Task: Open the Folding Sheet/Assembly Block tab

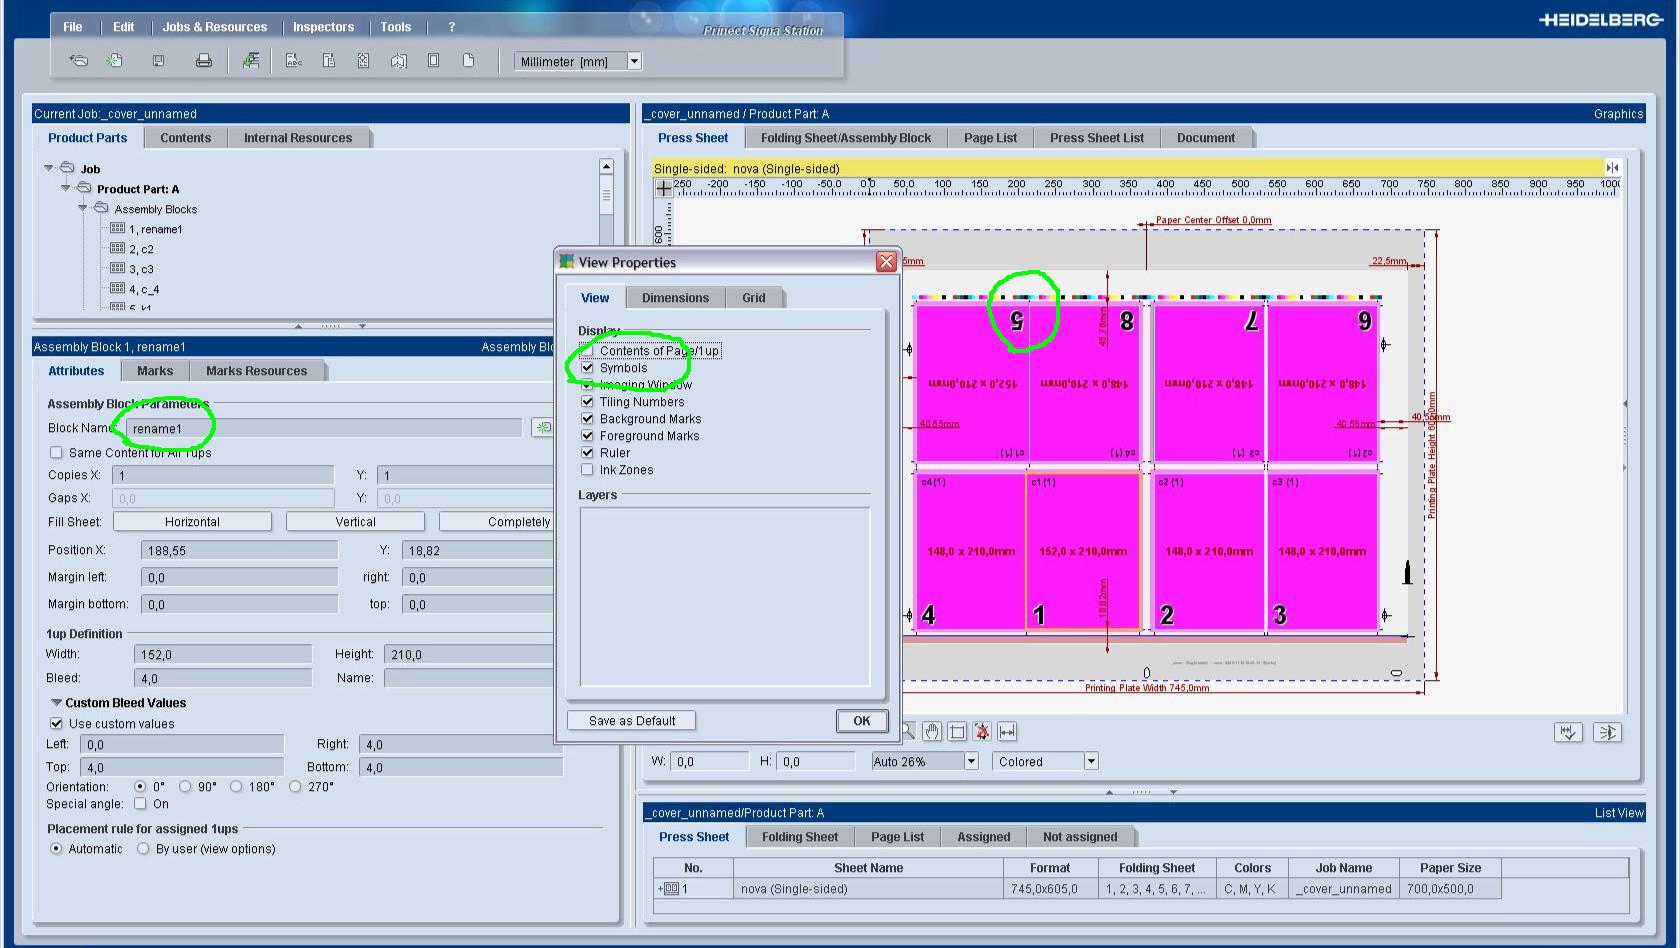Action: 846,138
